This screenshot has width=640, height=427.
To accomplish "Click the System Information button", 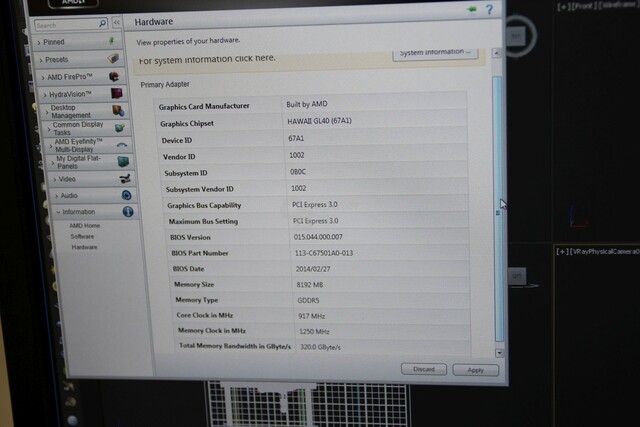I will point(435,53).
